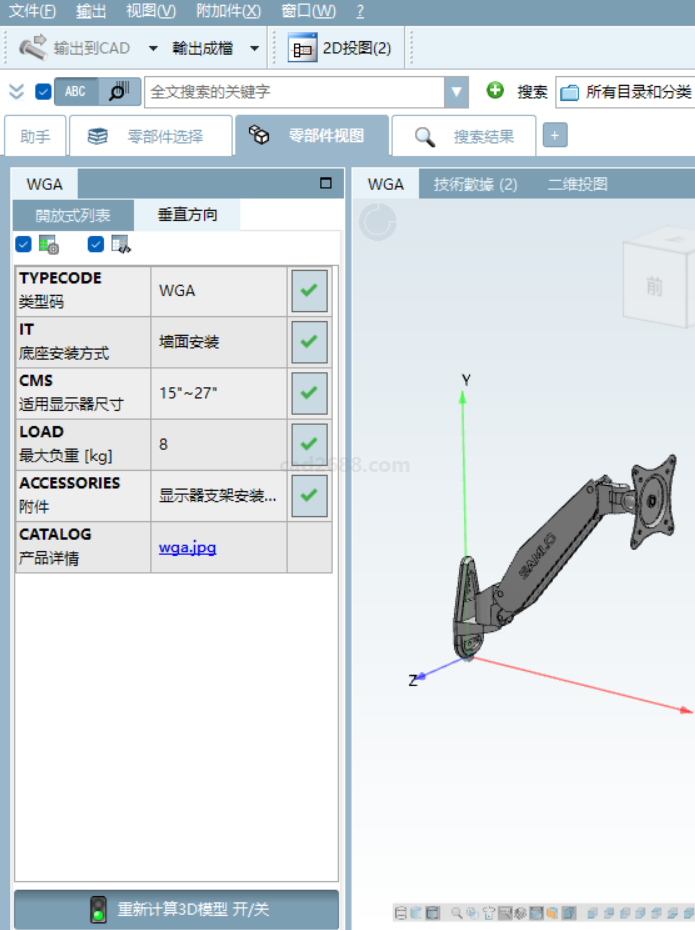Open the 输出到CAD dropdown arrow

(153, 48)
